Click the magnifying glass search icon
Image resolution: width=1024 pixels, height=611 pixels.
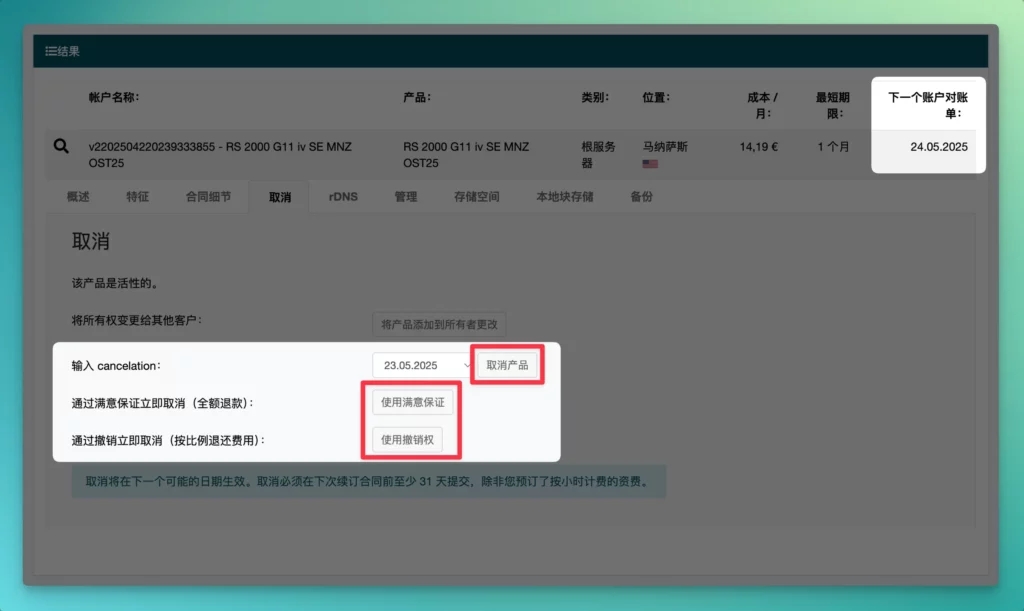62,146
